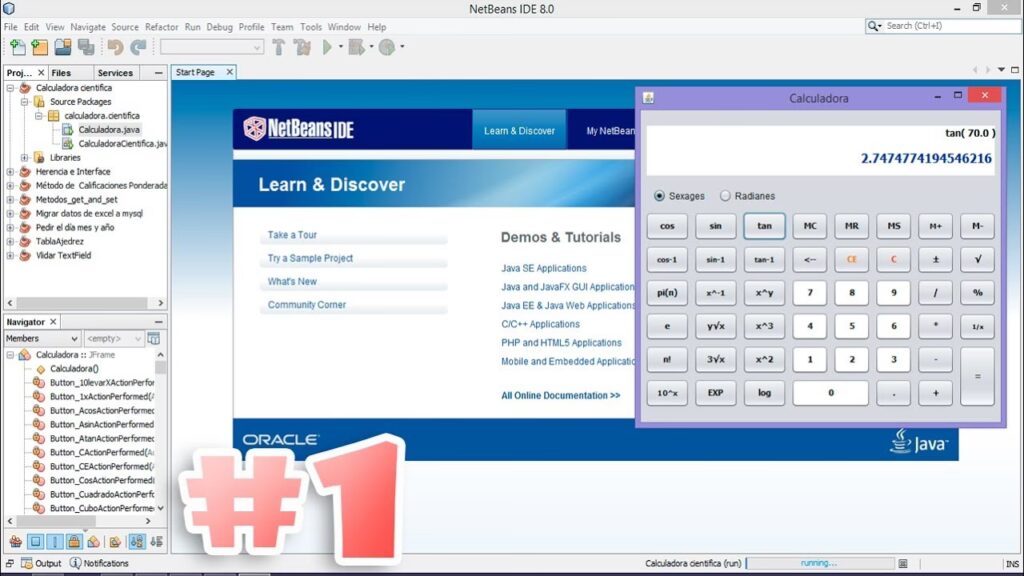Collapse the Calculadora cientifica project node
Image resolution: width=1024 pixels, height=576 pixels.
point(10,88)
